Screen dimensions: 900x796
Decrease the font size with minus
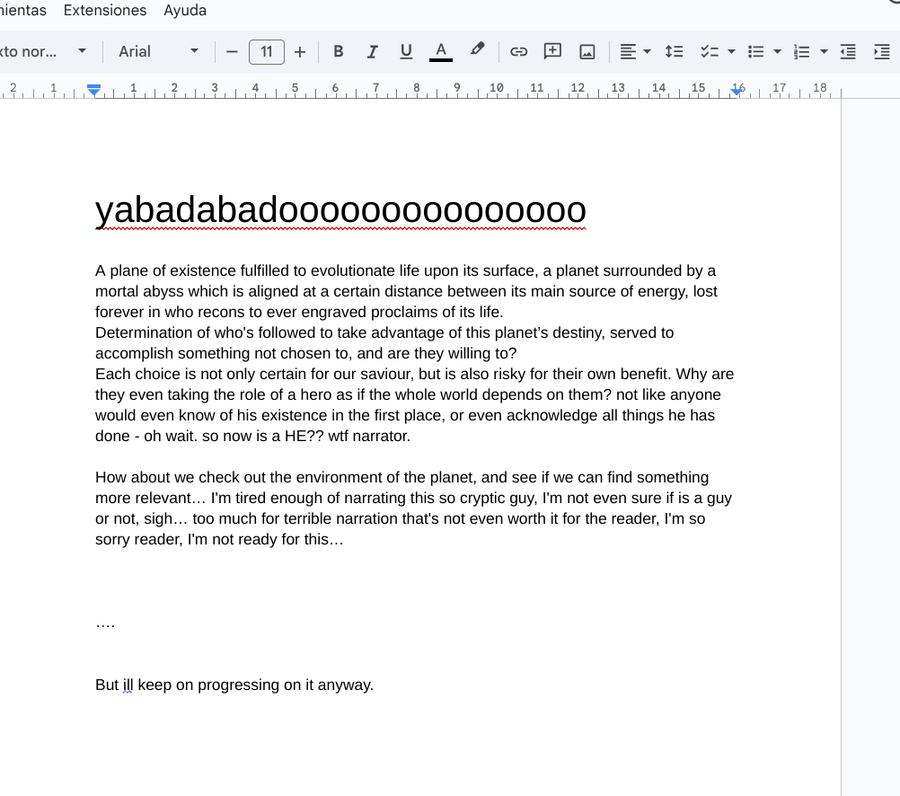point(232,52)
